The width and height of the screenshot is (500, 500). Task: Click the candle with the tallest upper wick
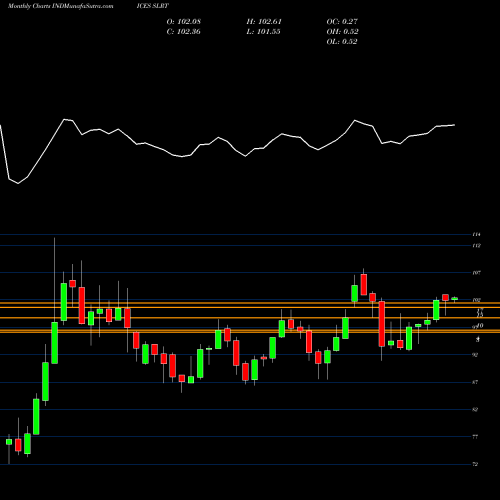pyautogui.click(x=54, y=343)
